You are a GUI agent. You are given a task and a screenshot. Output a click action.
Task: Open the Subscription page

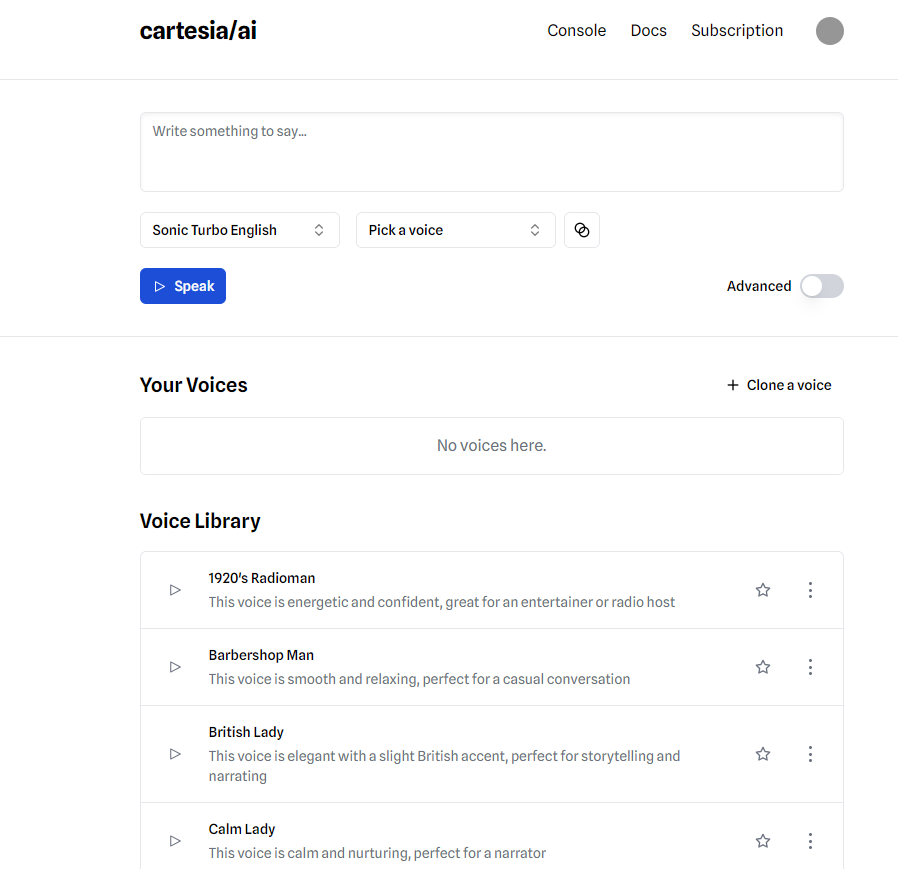pos(737,31)
